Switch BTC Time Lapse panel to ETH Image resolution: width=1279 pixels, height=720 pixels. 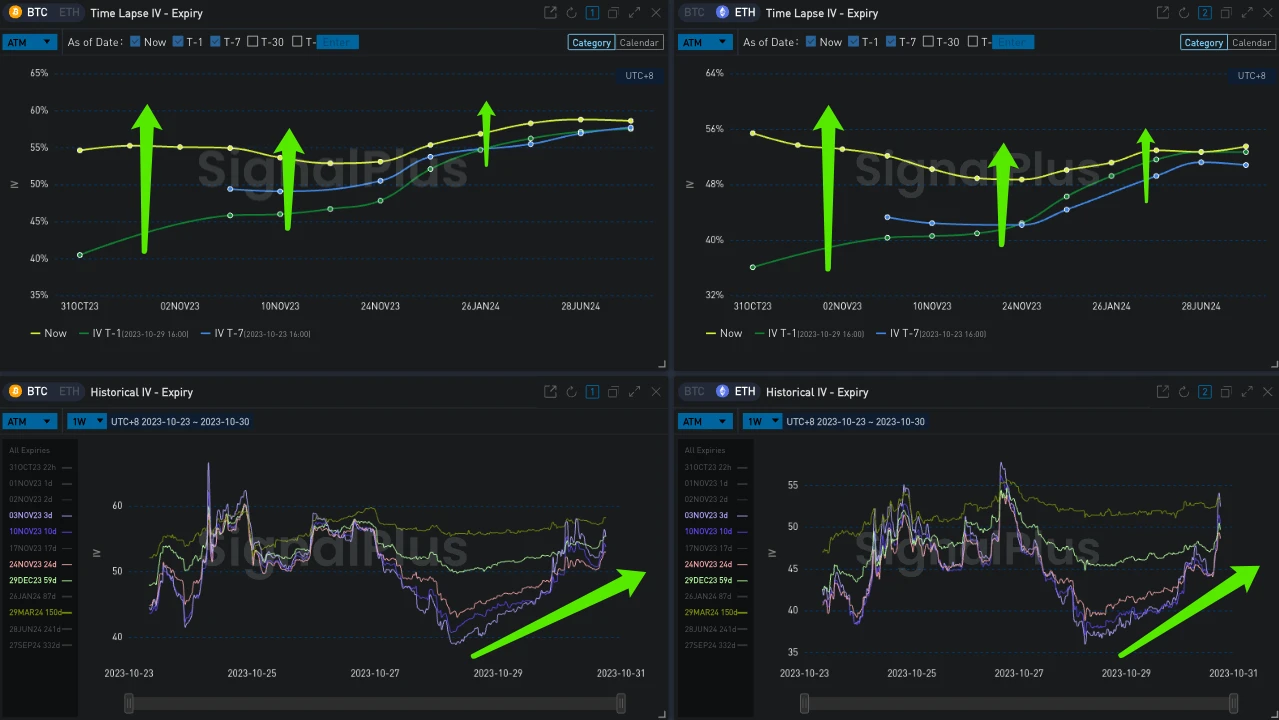click(x=68, y=13)
